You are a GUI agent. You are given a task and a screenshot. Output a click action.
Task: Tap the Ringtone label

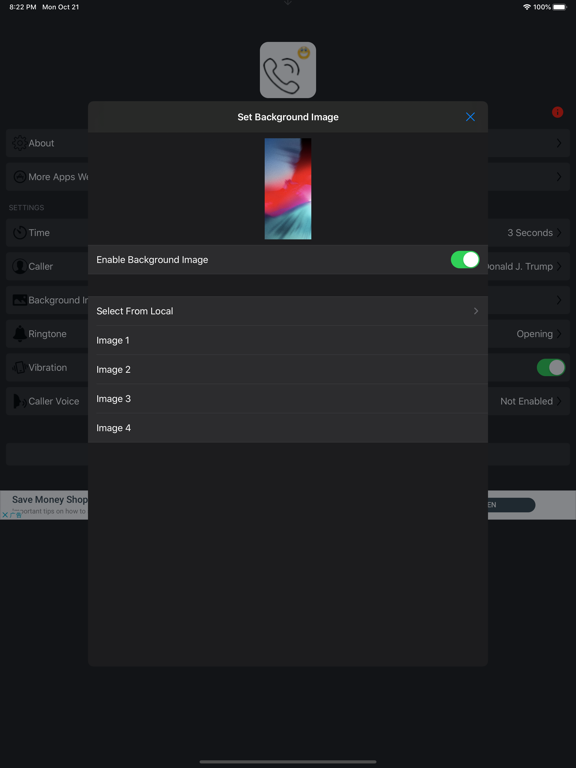click(48, 334)
